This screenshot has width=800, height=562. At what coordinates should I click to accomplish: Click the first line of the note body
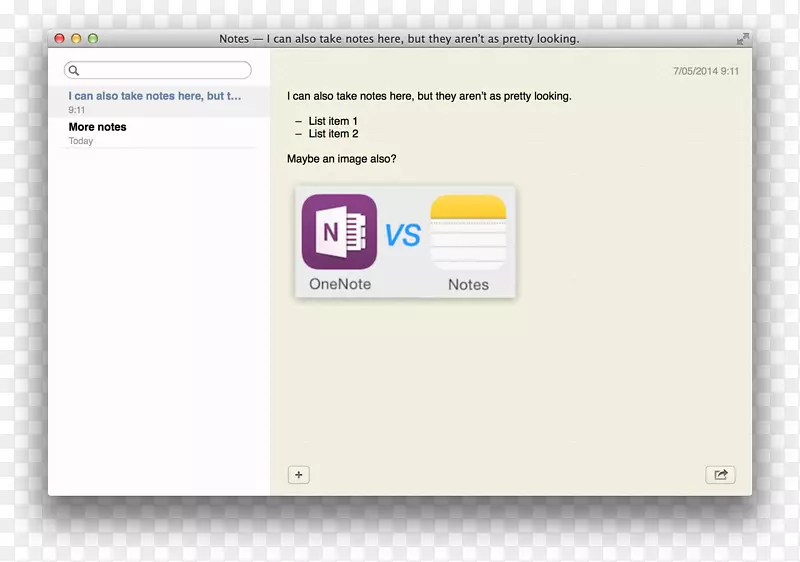click(x=429, y=96)
